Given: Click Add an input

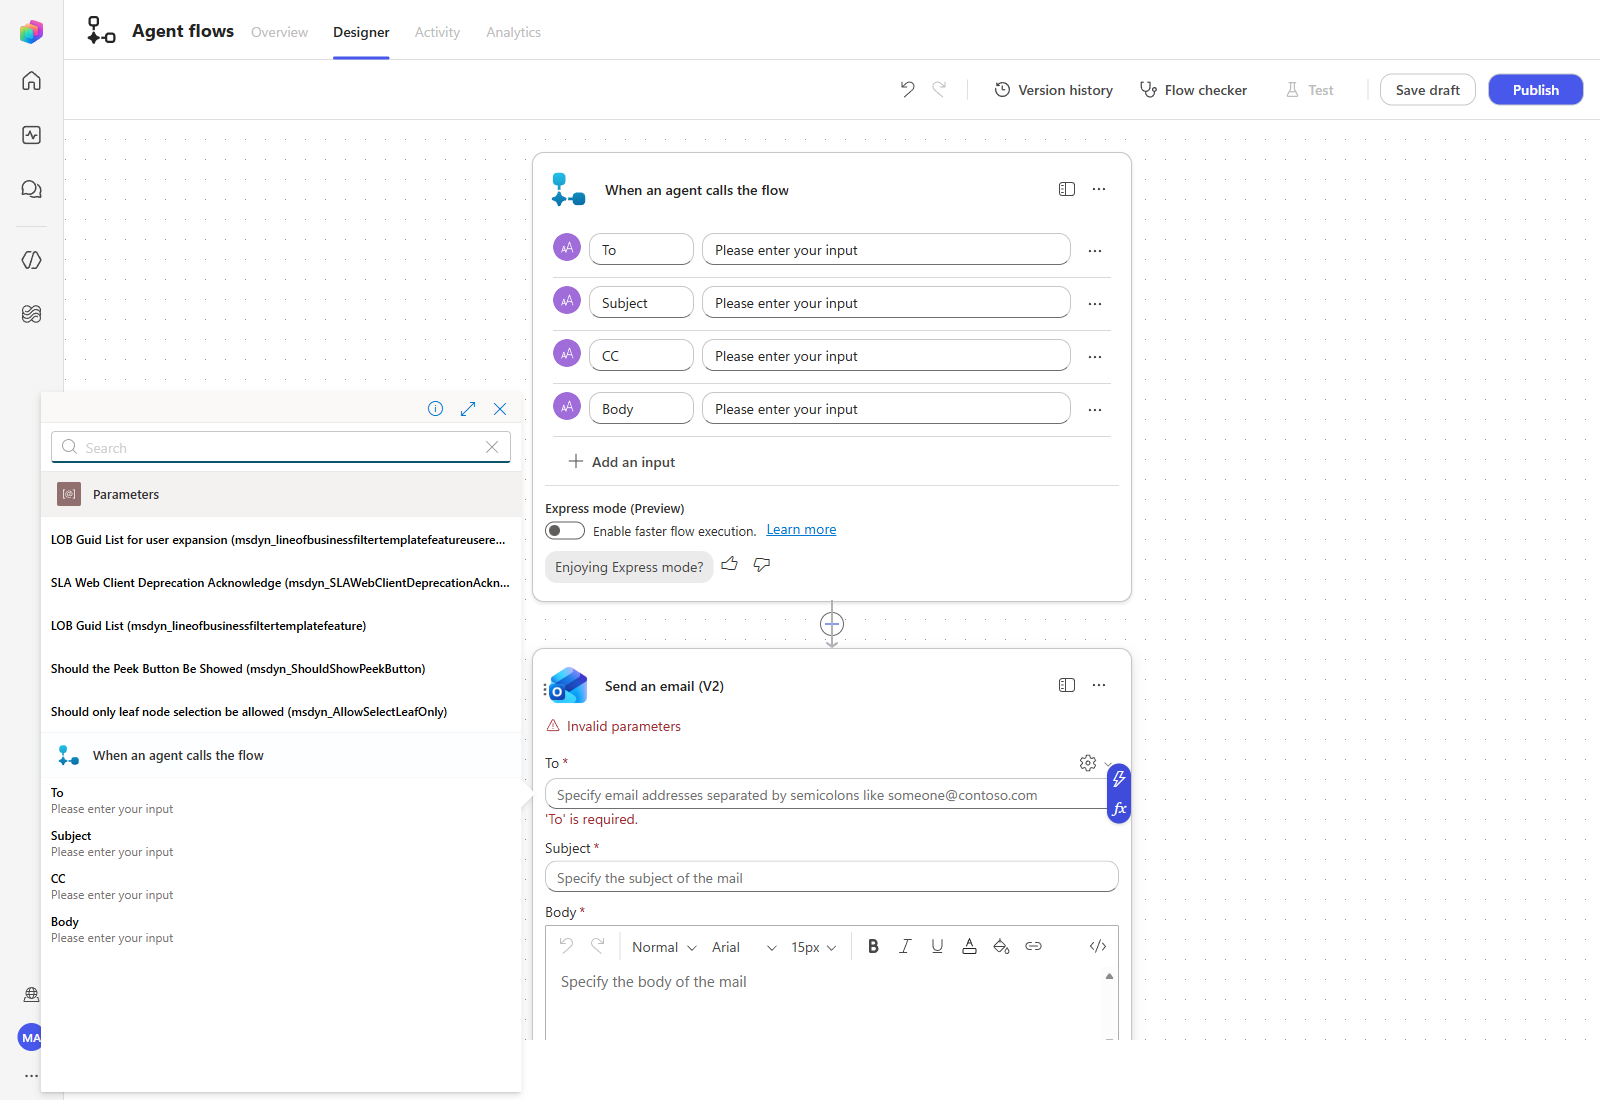Looking at the screenshot, I should coord(622,462).
